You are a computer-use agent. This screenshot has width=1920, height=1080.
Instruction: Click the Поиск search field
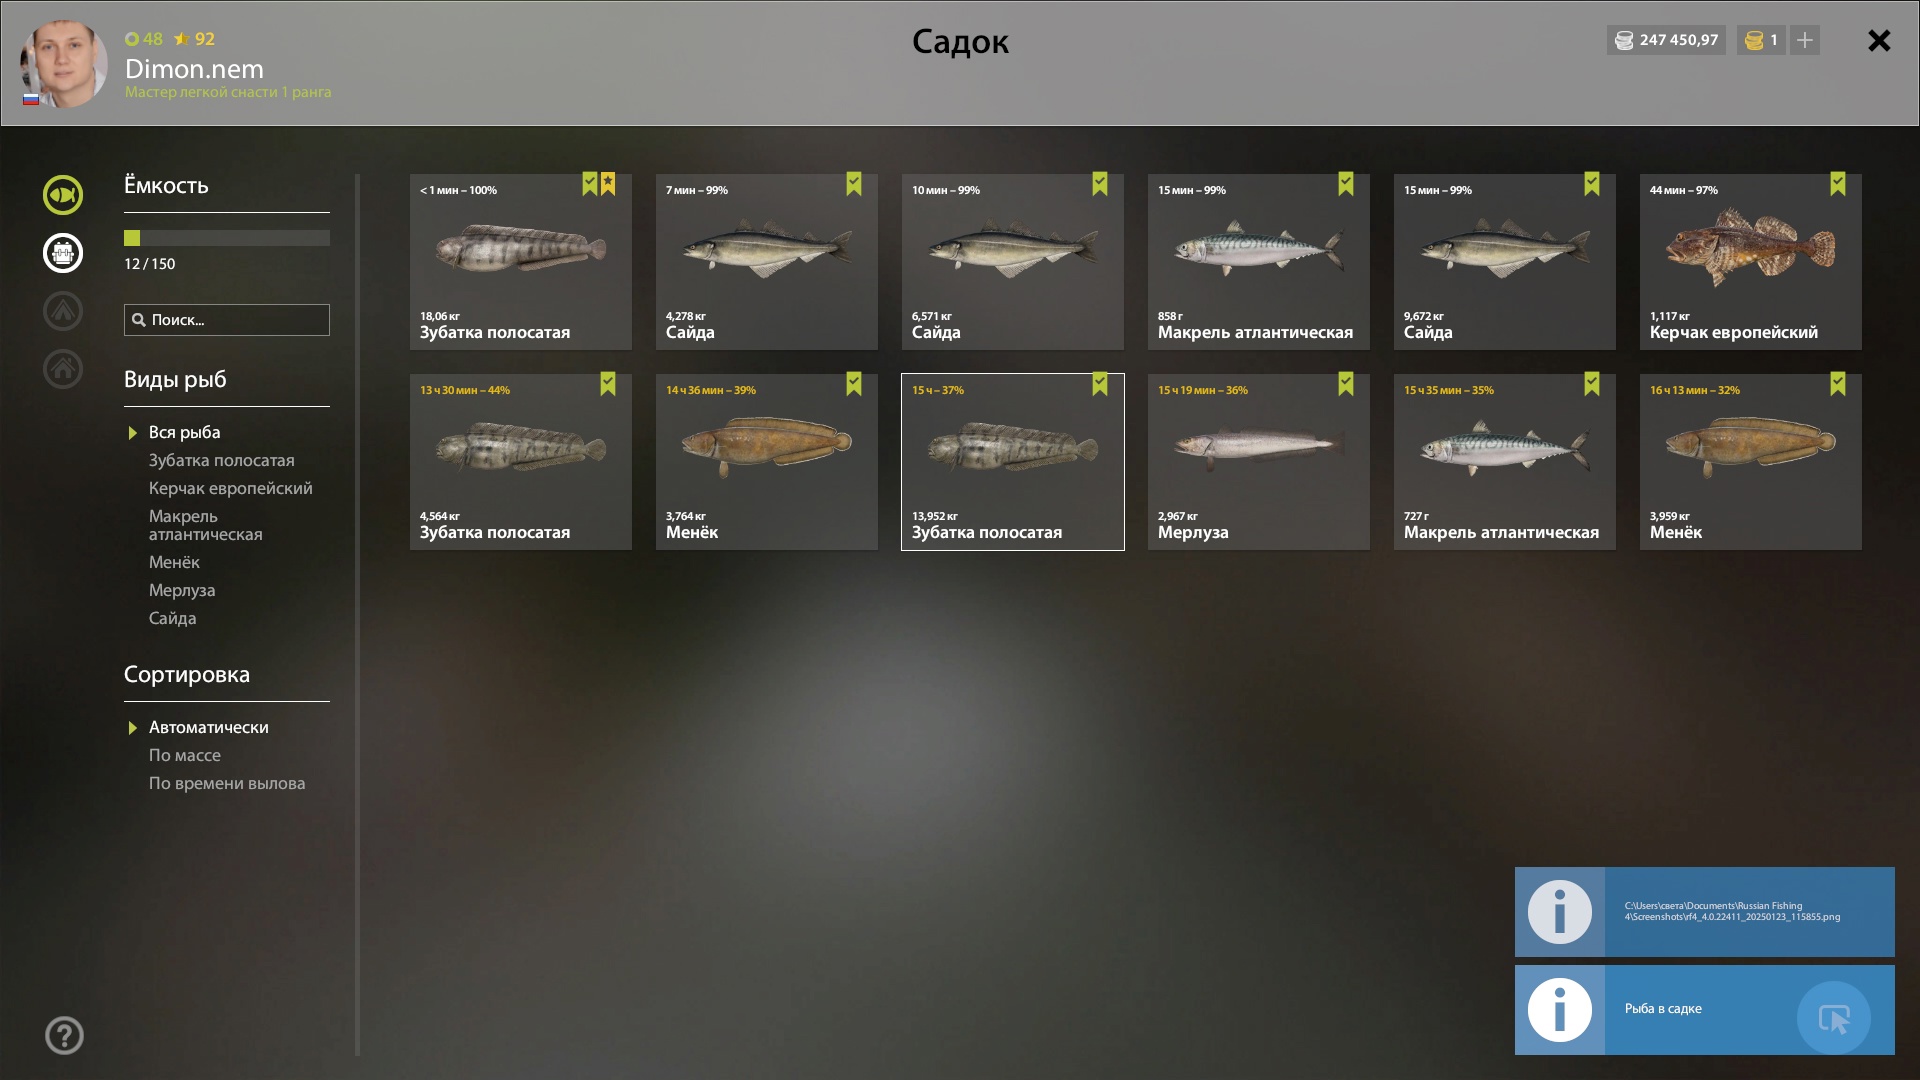(x=227, y=320)
